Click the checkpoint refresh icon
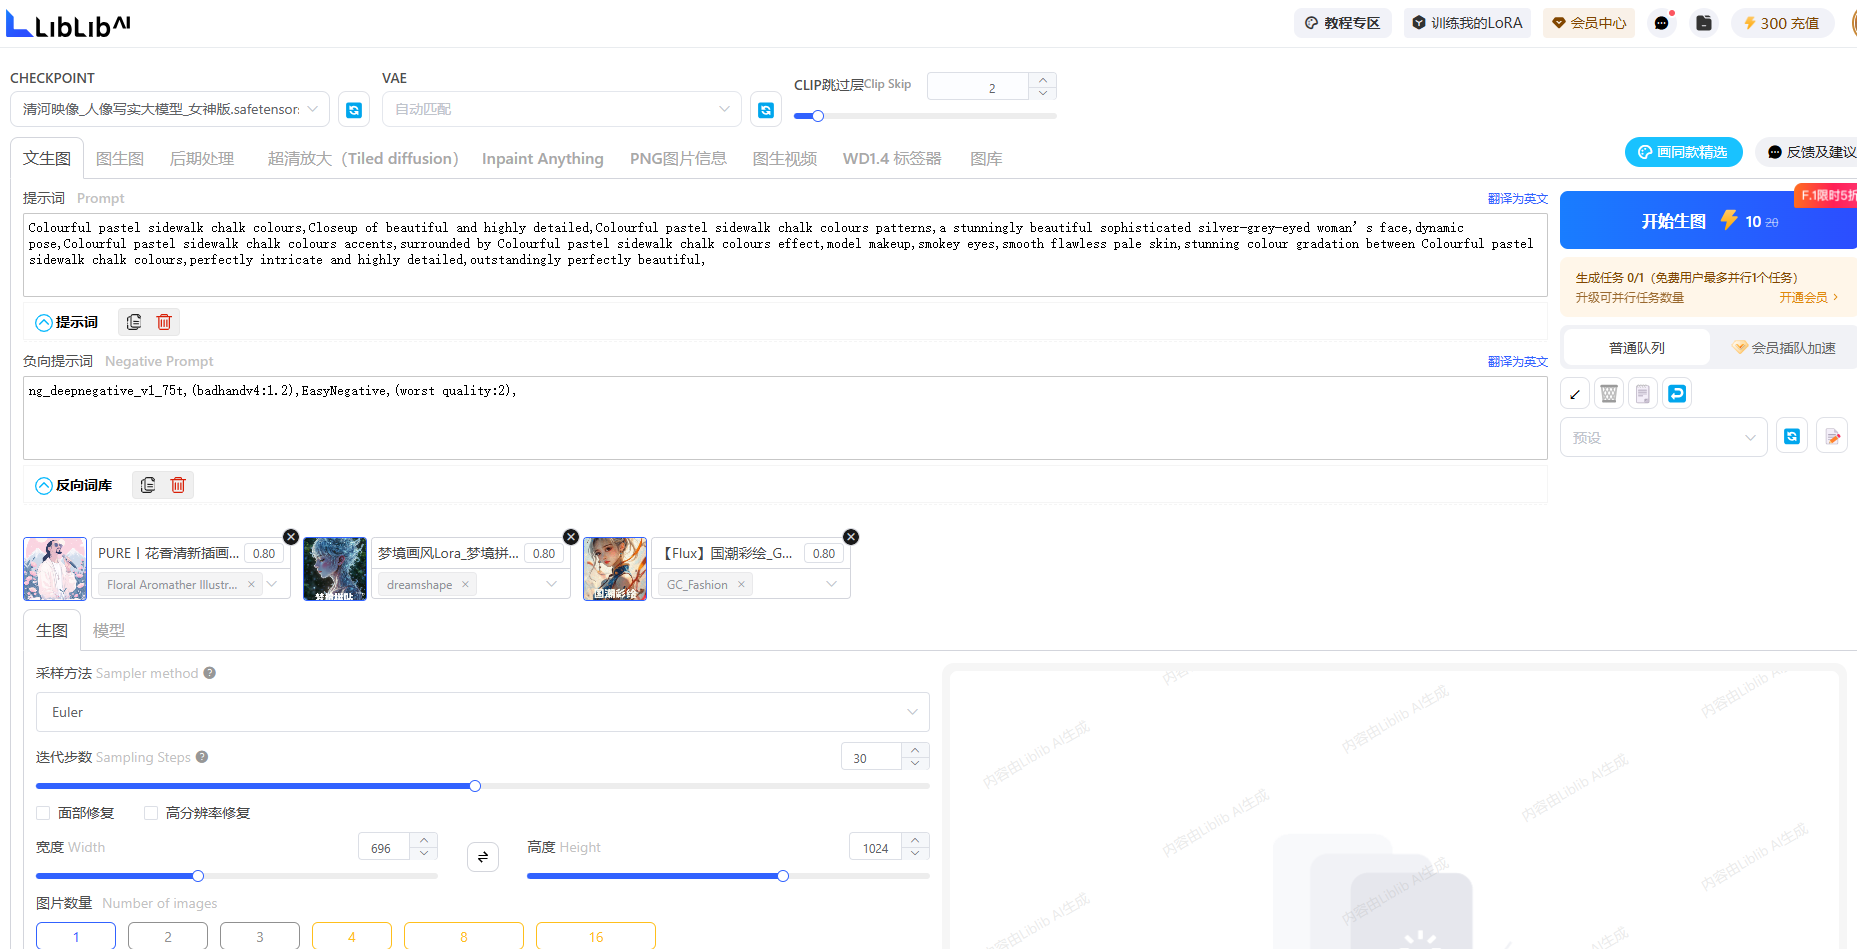Image resolution: width=1857 pixels, height=949 pixels. (x=354, y=110)
